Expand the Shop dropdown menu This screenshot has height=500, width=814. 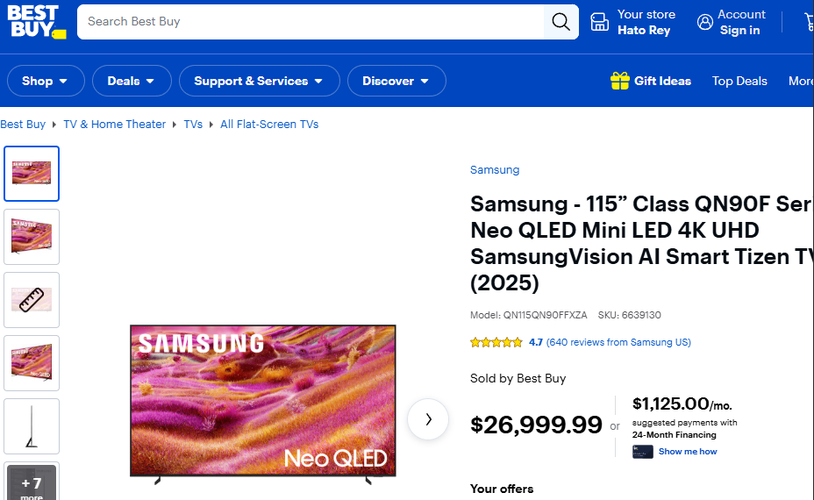click(x=46, y=81)
